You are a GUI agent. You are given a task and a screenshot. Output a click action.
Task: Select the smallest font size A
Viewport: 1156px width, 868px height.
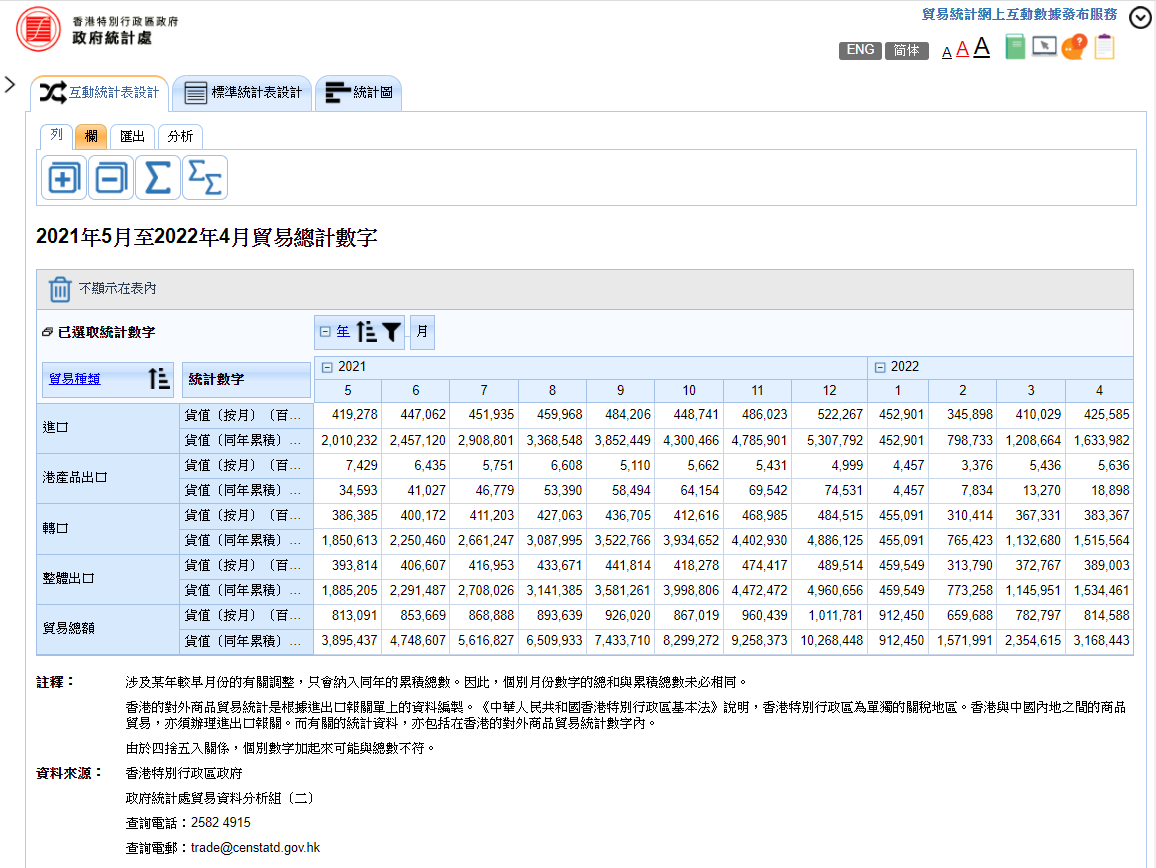947,52
